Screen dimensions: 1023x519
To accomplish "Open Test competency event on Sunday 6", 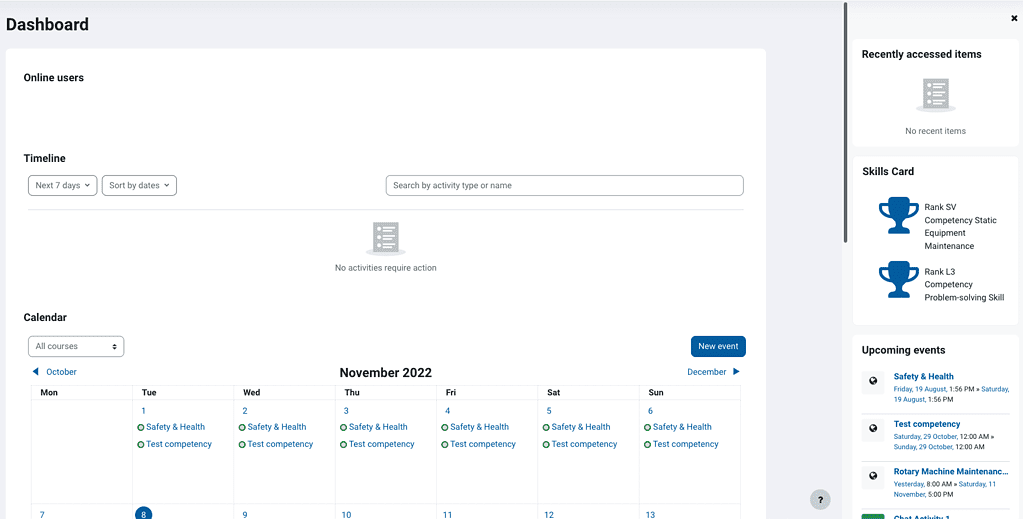I will 686,444.
